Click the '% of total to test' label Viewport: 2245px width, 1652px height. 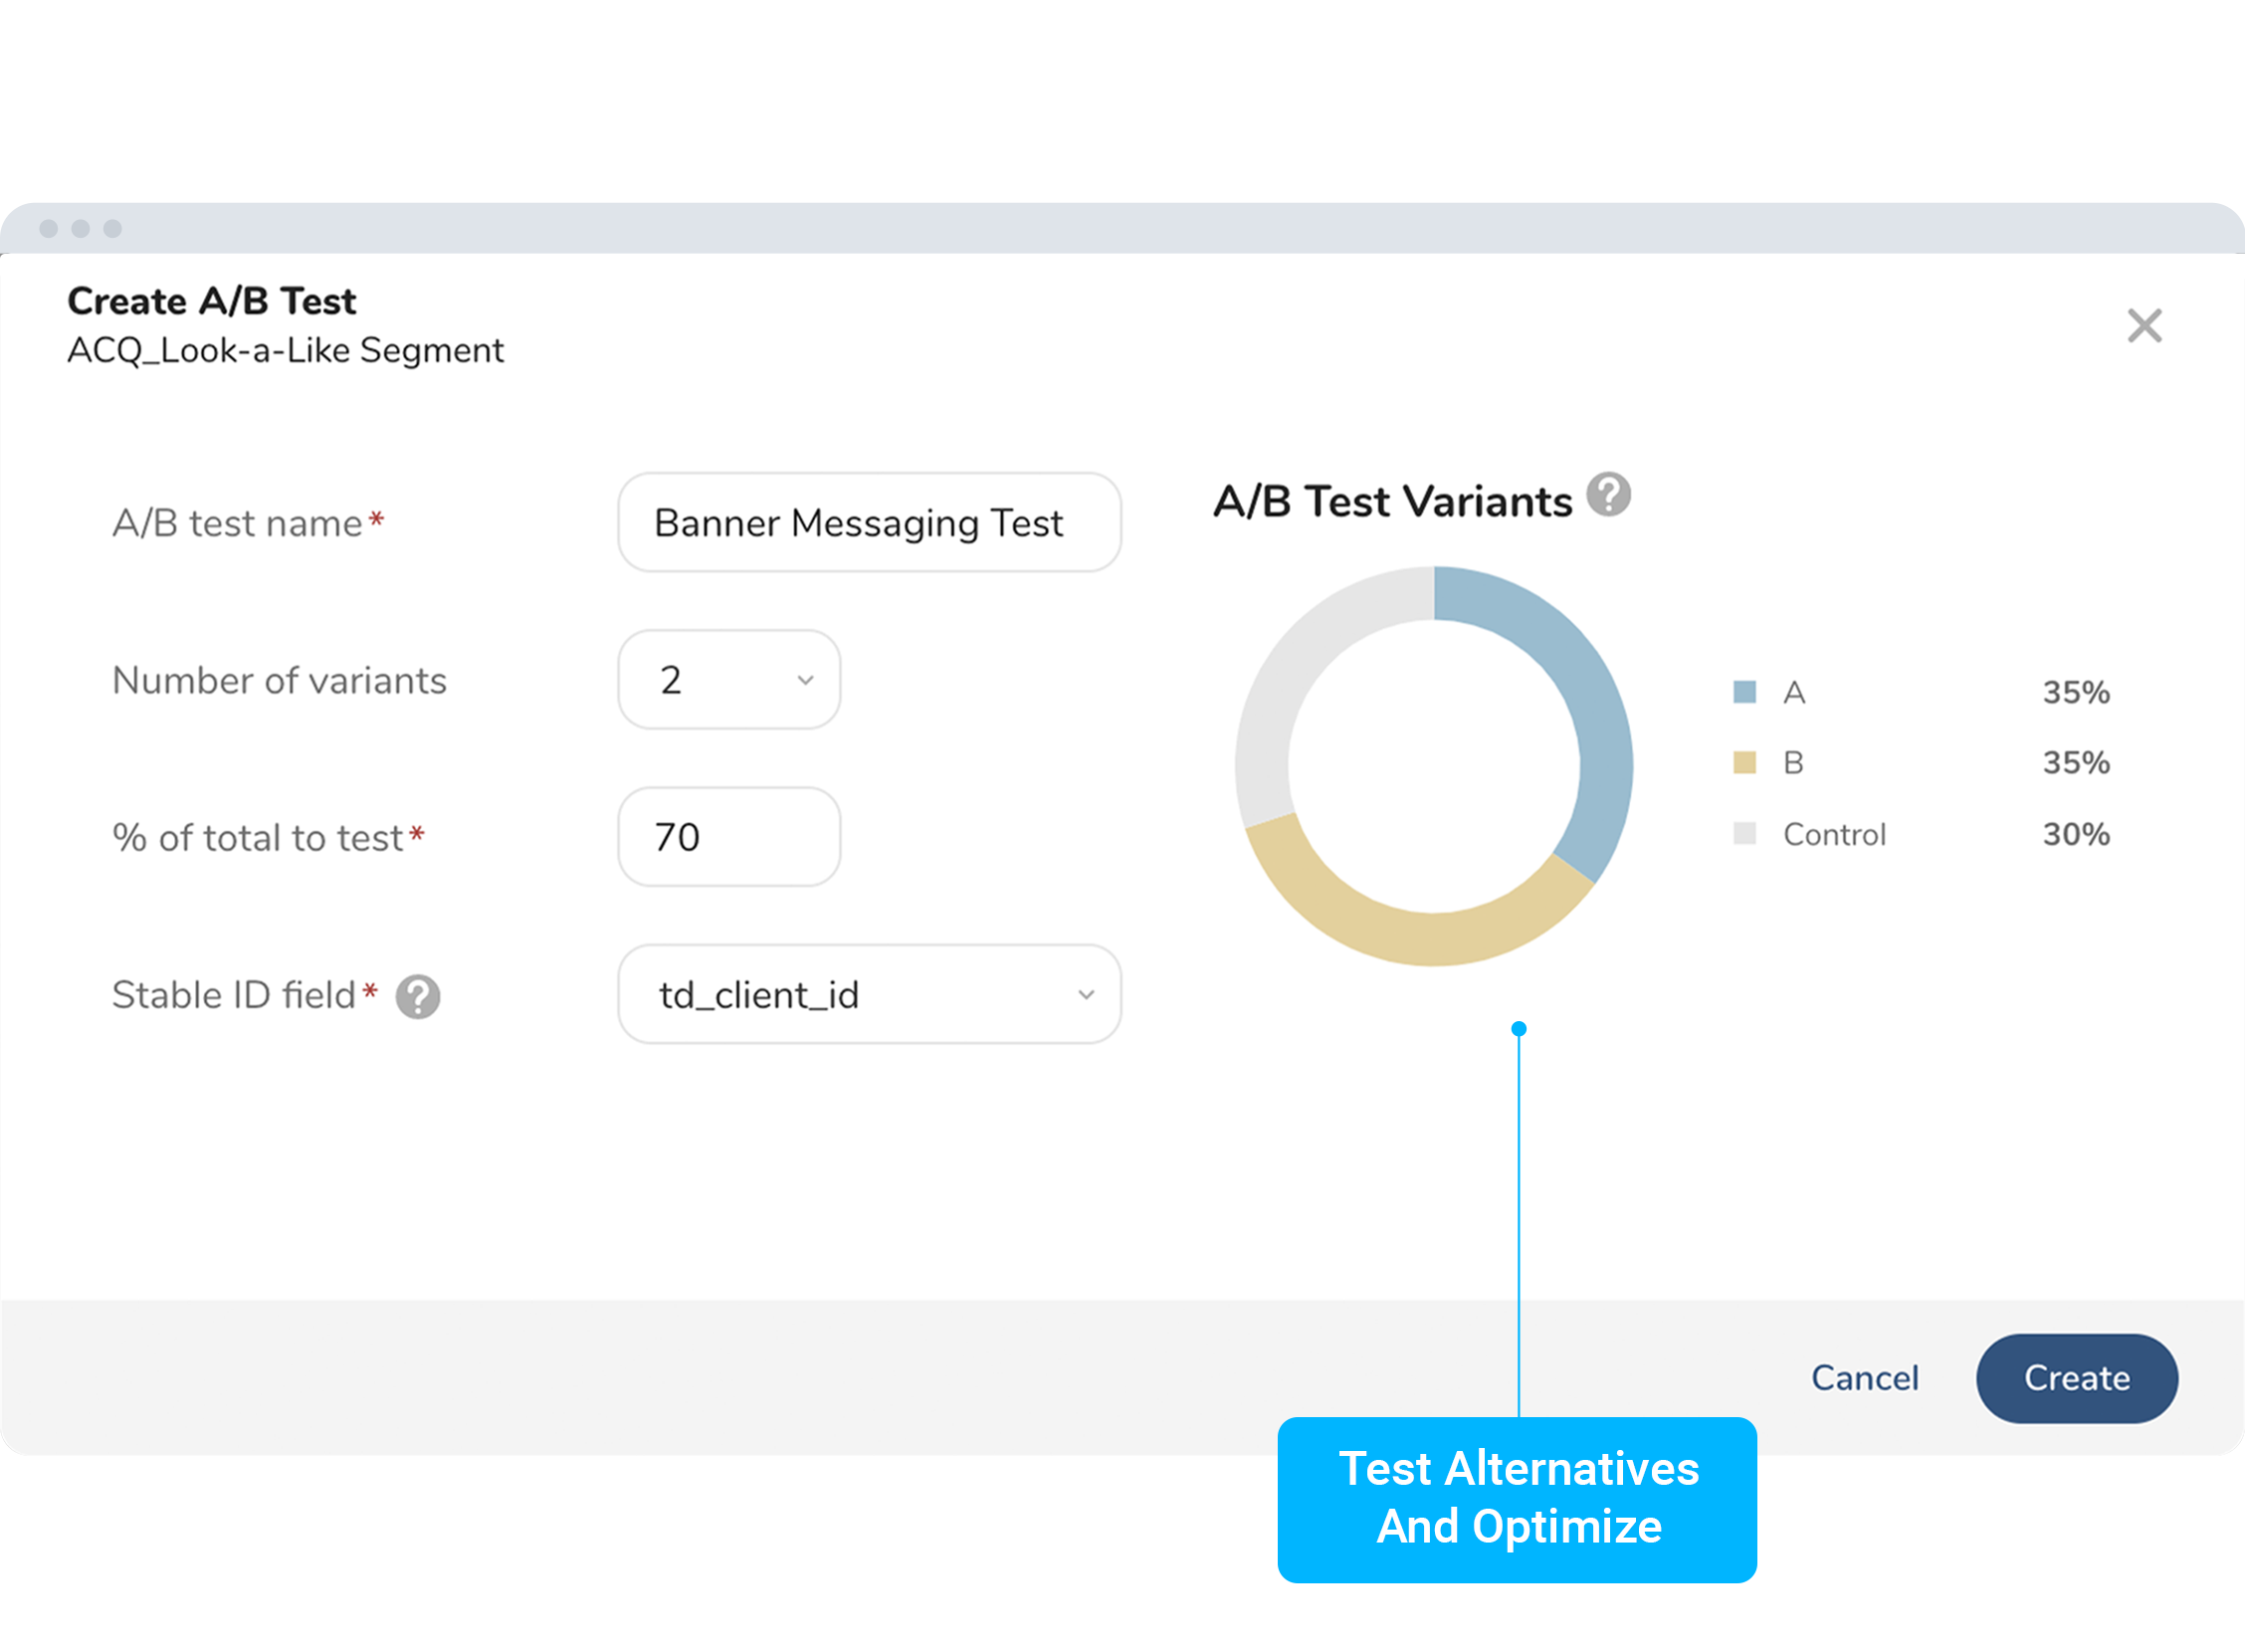click(x=258, y=838)
